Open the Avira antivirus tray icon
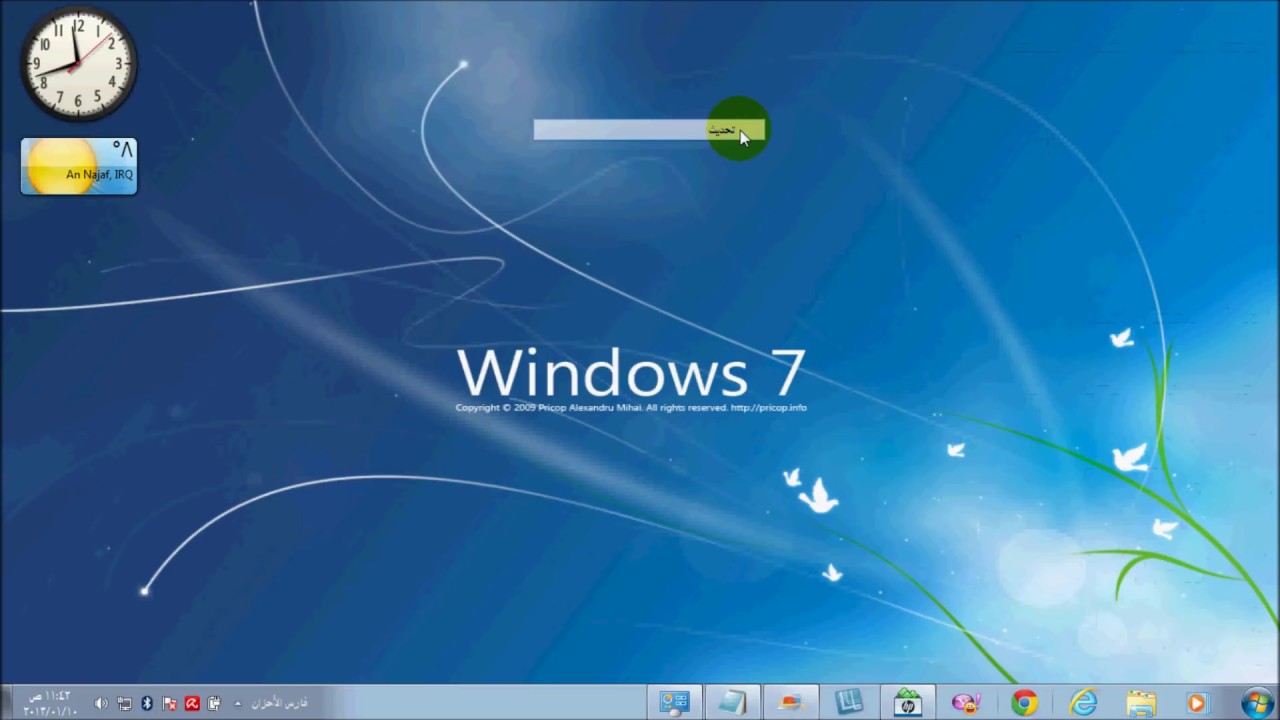The height and width of the screenshot is (720, 1280). click(x=192, y=704)
